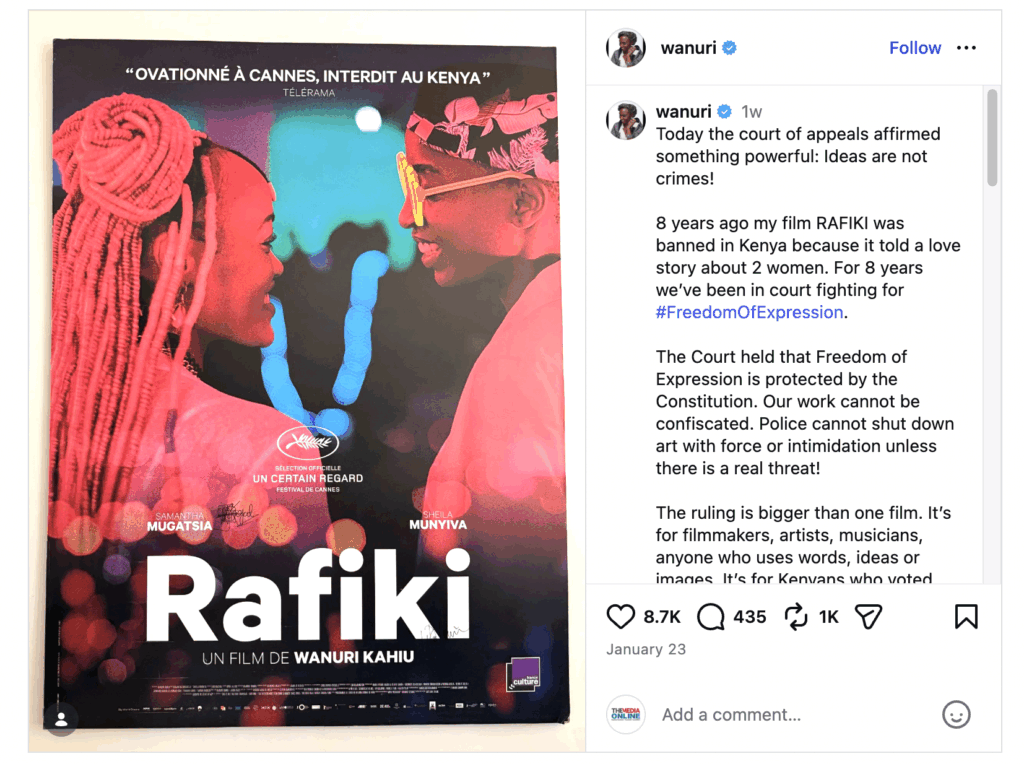The width and height of the screenshot is (1024, 764).
Task: Show tagged people icon on the poster
Action: [61, 719]
